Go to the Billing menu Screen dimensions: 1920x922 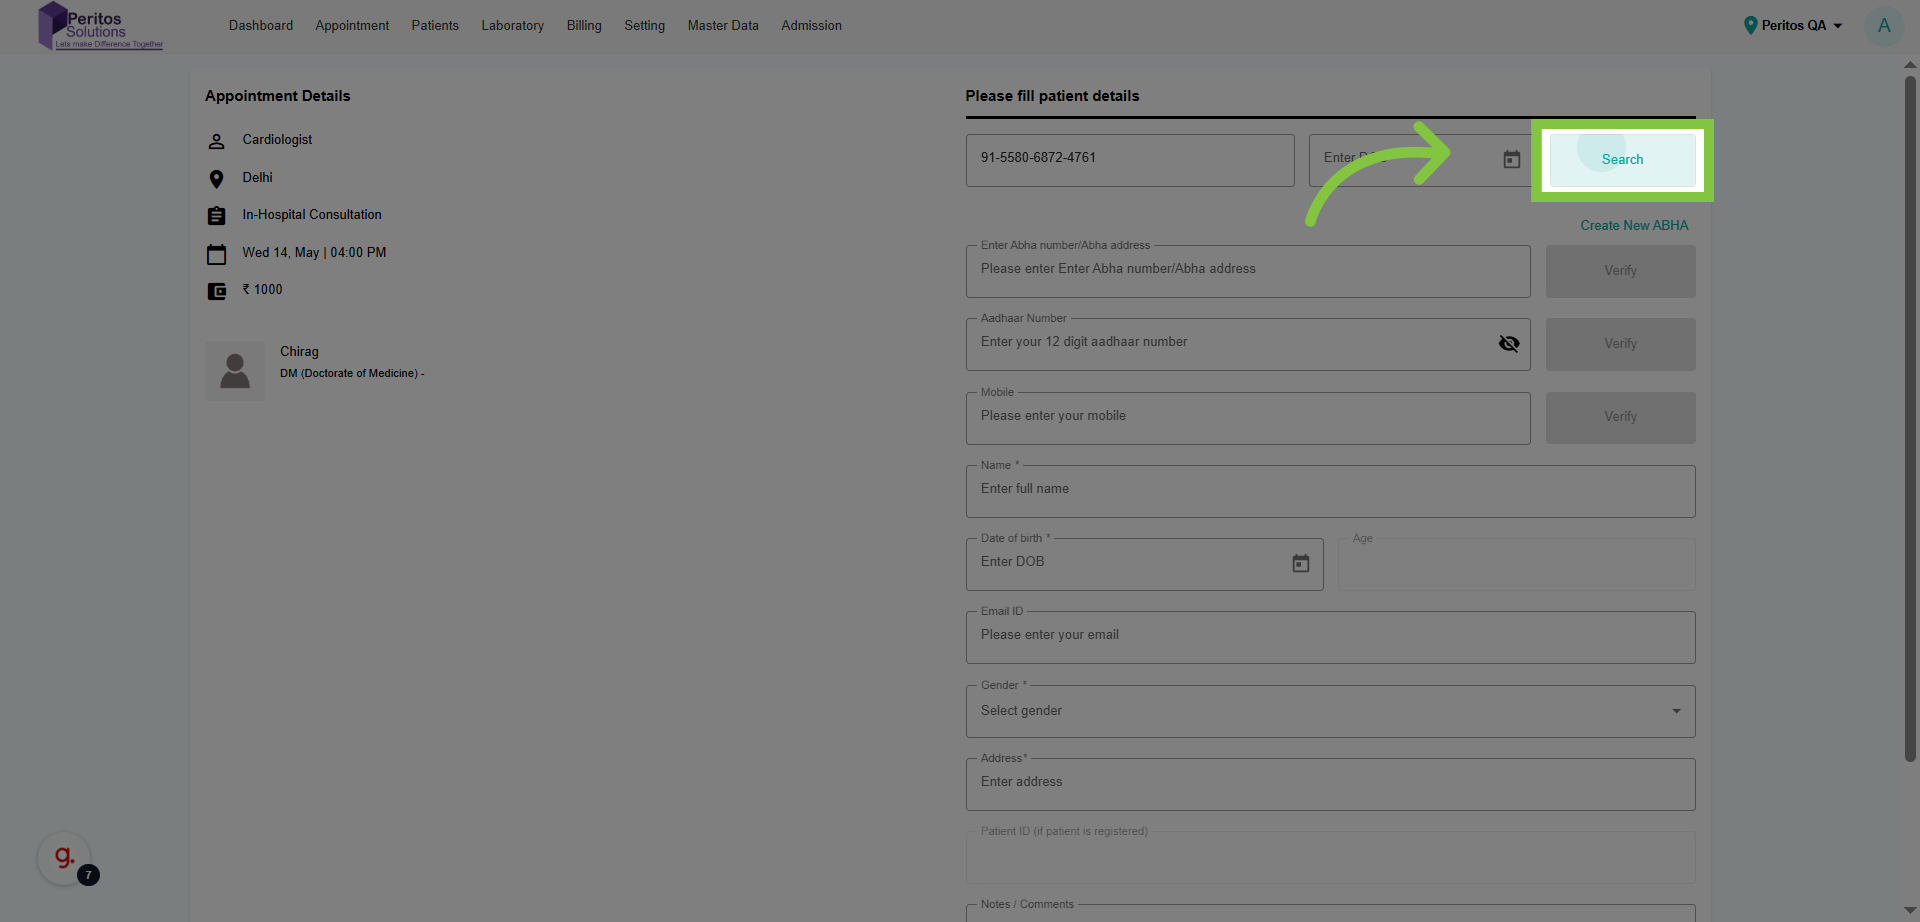[x=584, y=26]
